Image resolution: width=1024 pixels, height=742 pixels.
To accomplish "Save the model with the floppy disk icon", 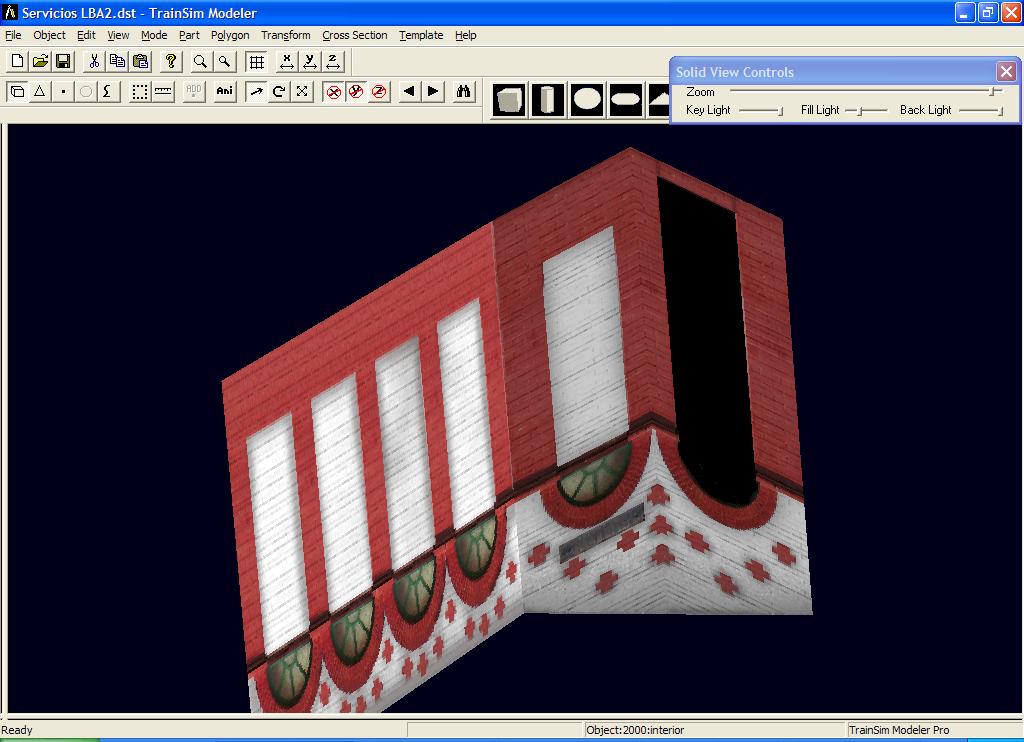I will [63, 61].
